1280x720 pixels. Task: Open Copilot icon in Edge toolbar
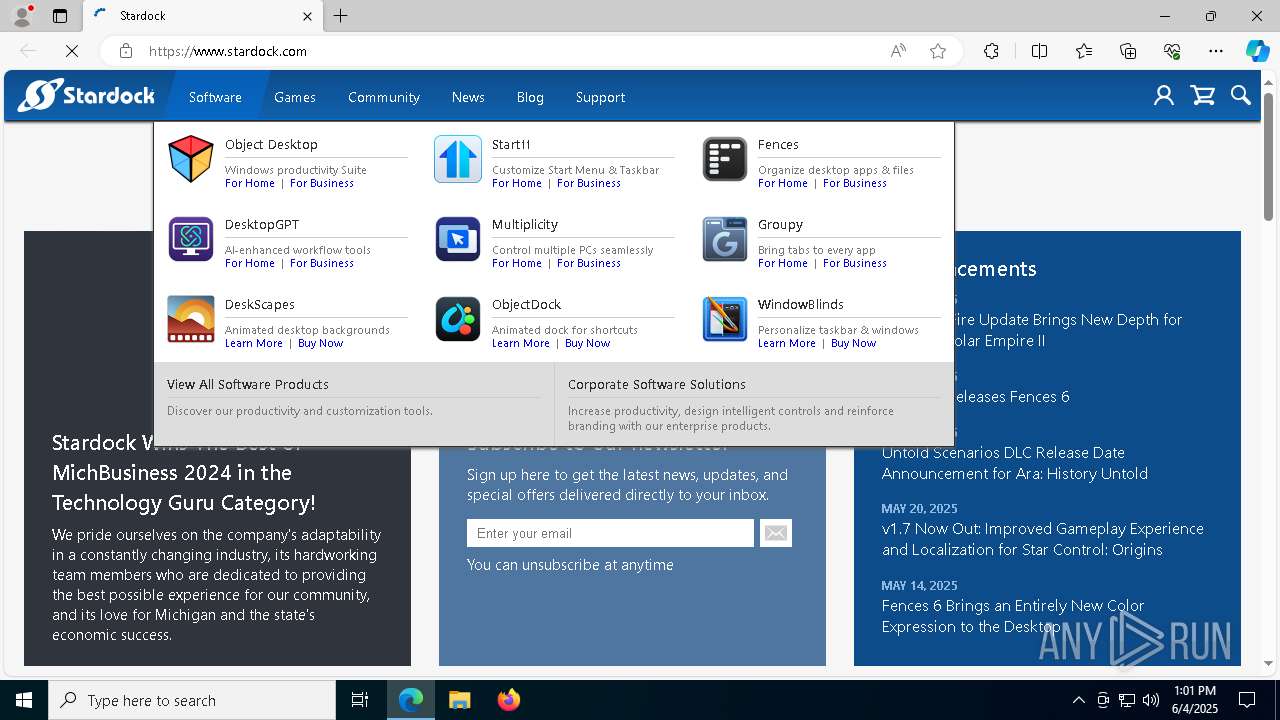(1257, 51)
